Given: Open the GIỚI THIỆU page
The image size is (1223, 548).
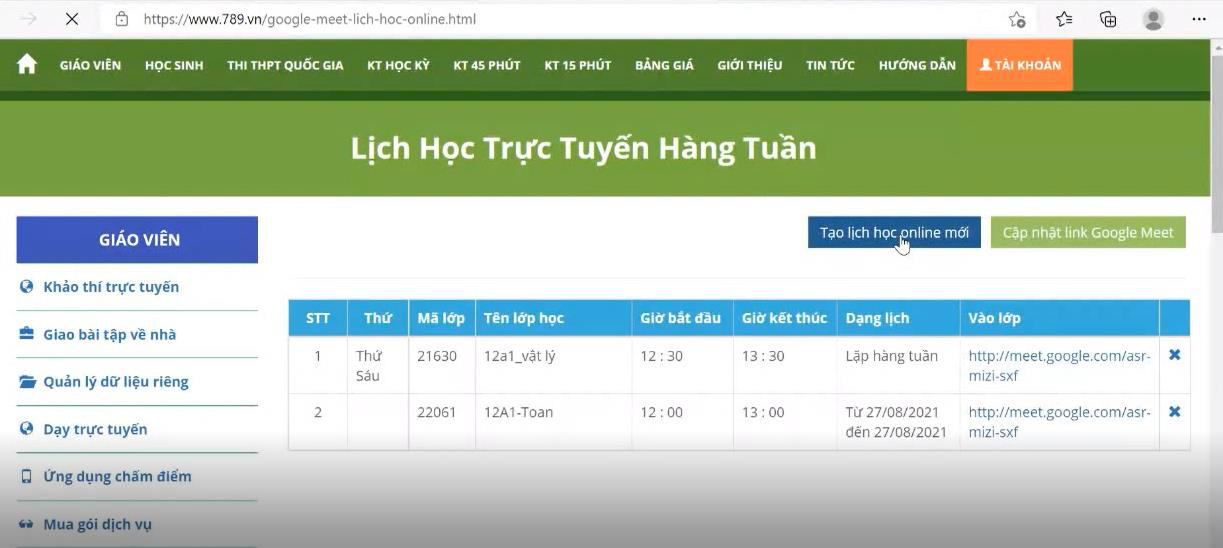Looking at the screenshot, I should (750, 65).
